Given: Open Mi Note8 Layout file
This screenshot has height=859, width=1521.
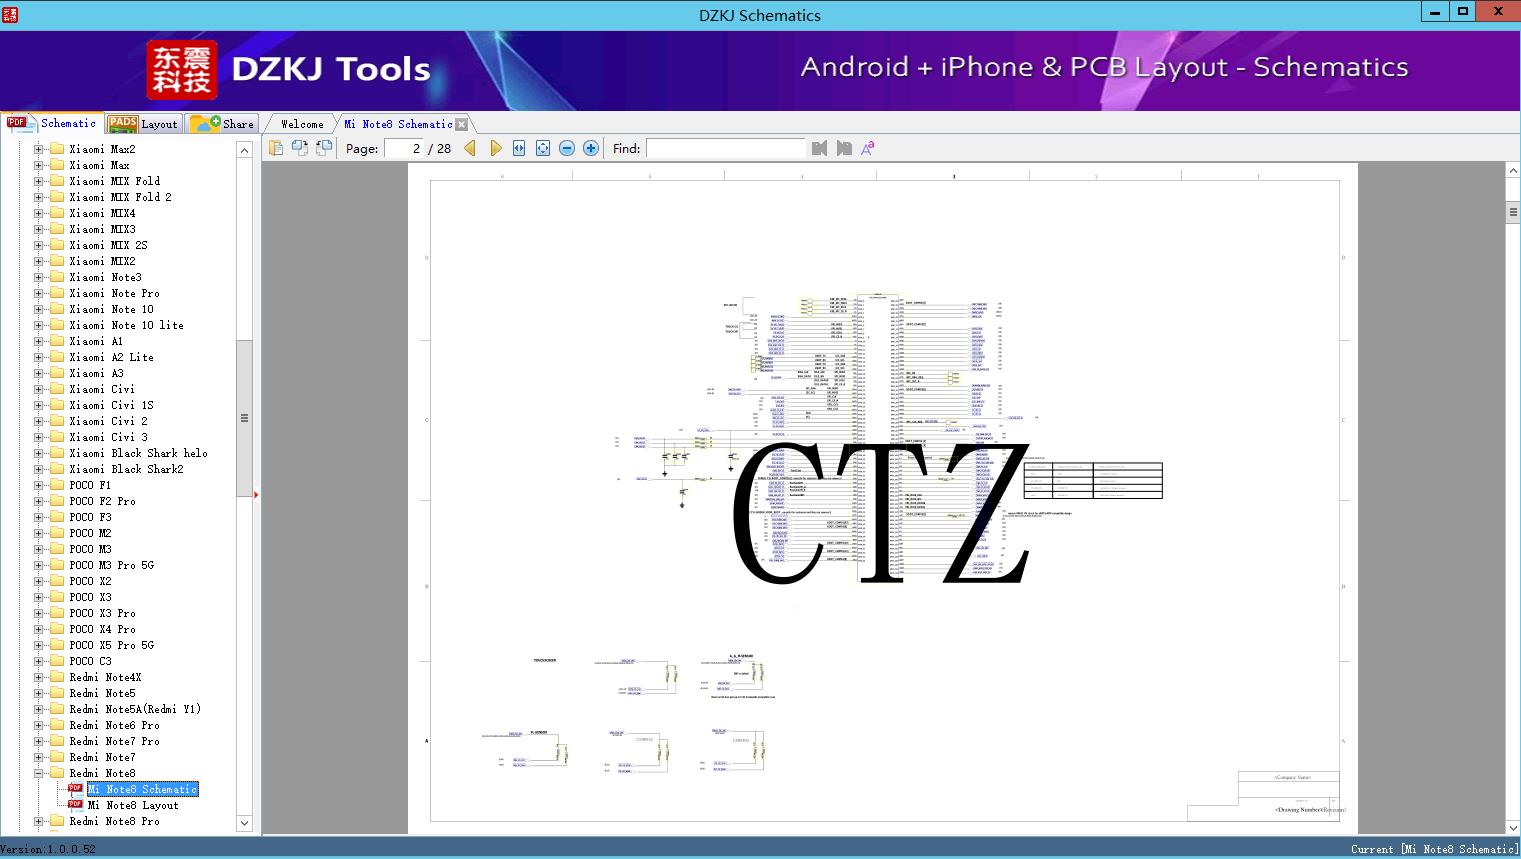Looking at the screenshot, I should 133,805.
